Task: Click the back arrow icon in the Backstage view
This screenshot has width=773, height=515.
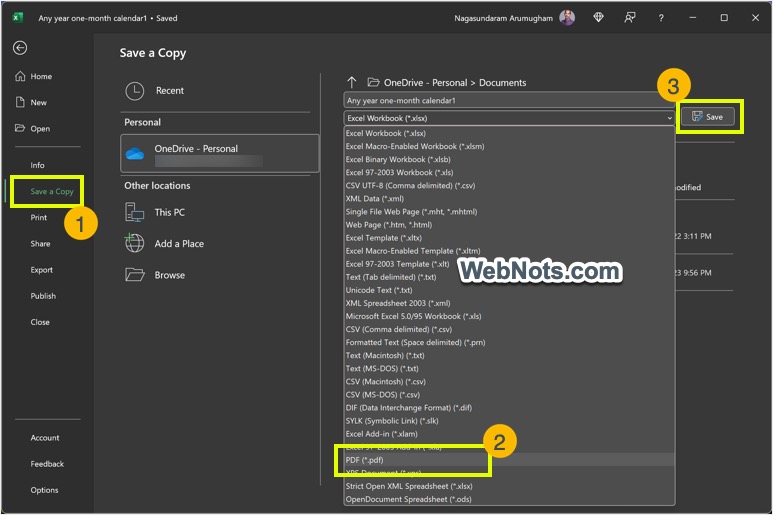Action: coord(20,48)
